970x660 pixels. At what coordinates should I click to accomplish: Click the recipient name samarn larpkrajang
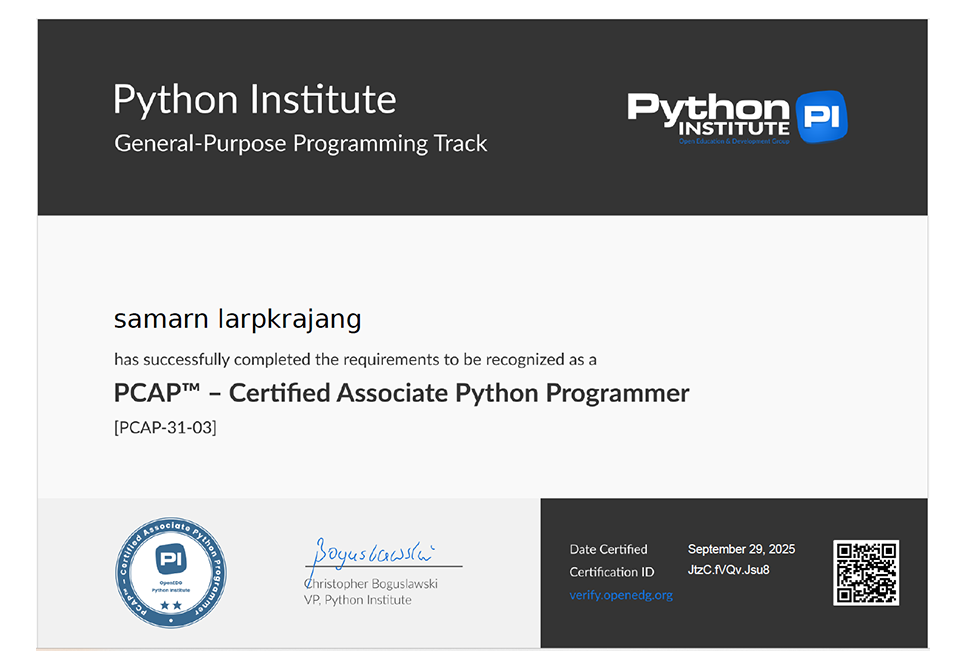click(237, 319)
